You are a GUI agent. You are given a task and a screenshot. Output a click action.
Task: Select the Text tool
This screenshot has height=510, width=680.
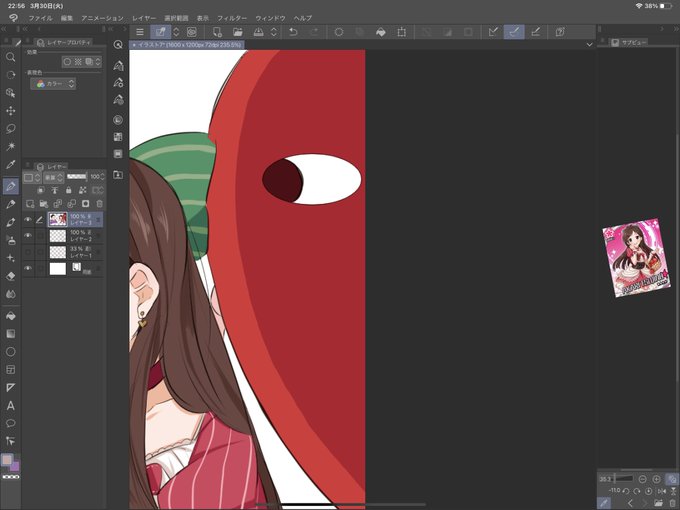10,405
